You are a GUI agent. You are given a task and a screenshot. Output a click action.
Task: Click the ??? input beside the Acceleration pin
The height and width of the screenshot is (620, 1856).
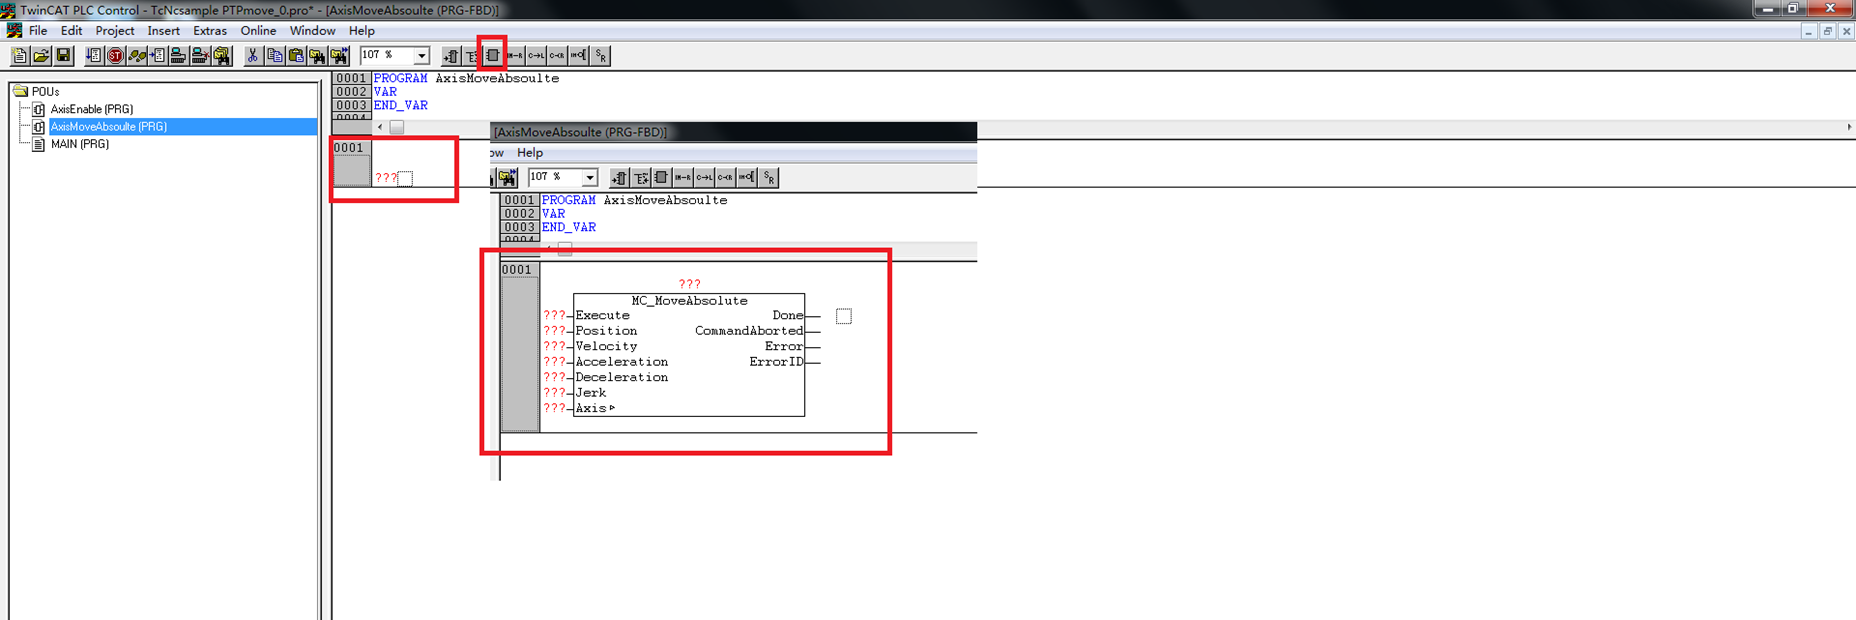click(555, 362)
